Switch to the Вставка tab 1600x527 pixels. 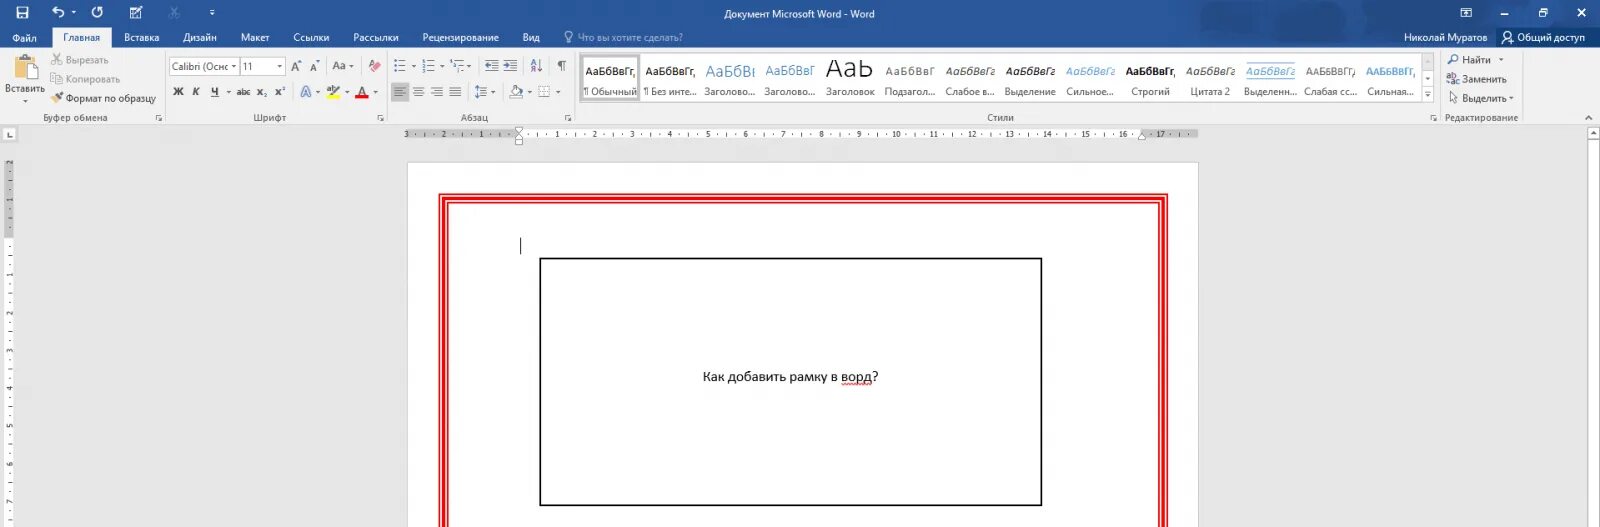coord(142,38)
